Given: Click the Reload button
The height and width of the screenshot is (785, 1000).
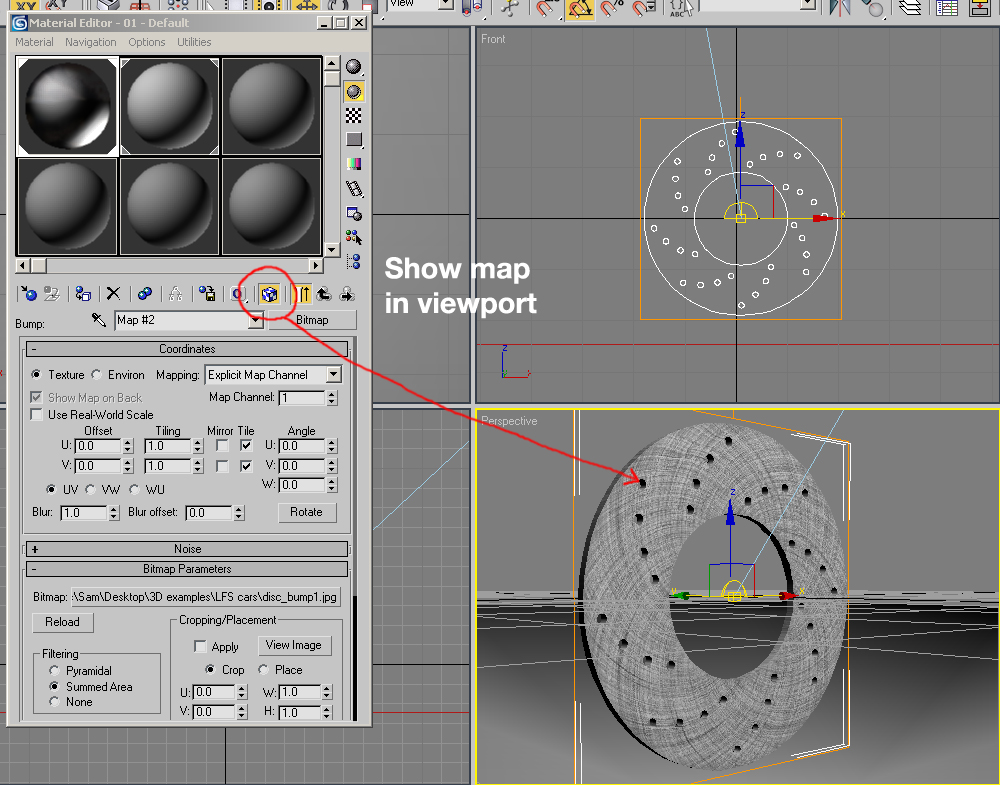Looking at the screenshot, I should coord(62,622).
